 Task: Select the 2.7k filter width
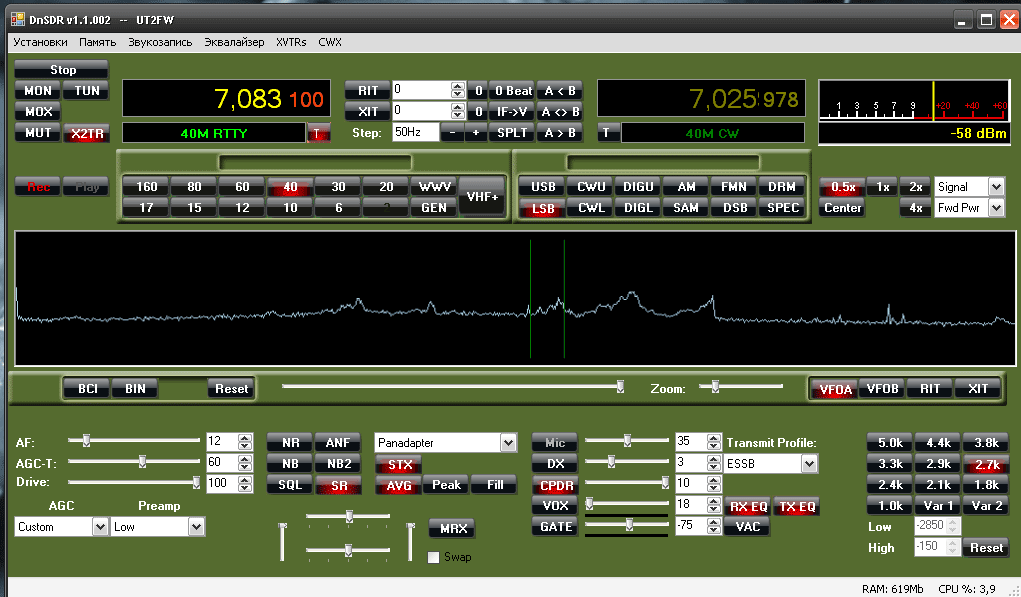click(x=986, y=464)
